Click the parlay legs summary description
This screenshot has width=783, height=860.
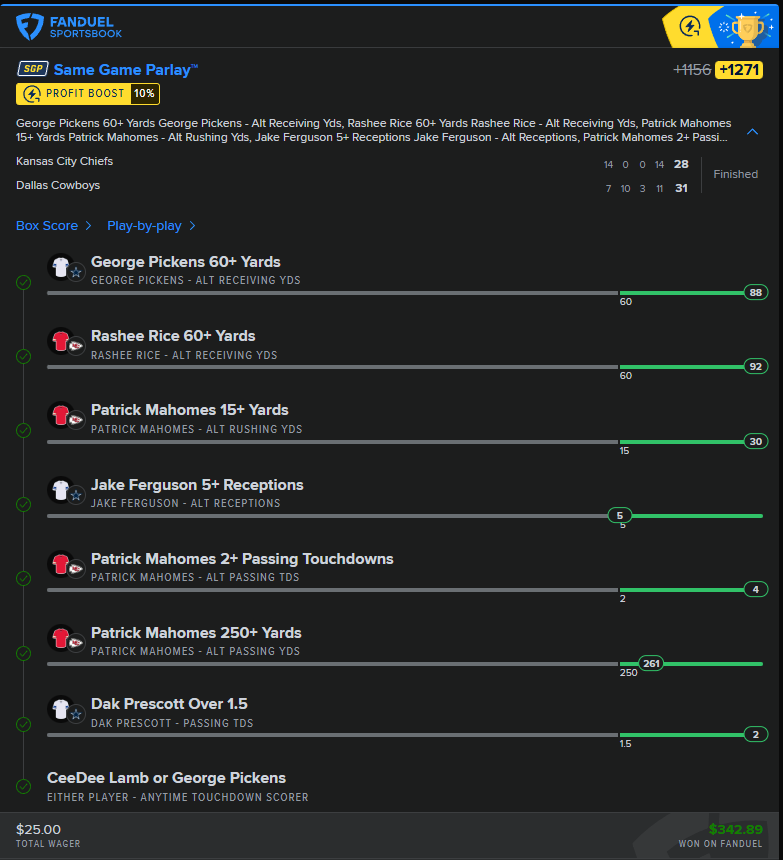click(373, 131)
